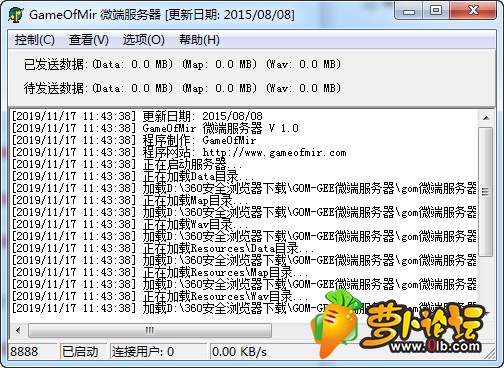Select the log line with http://www.gameofmir.com
The height and width of the screenshot is (368, 504).
[x=244, y=153]
